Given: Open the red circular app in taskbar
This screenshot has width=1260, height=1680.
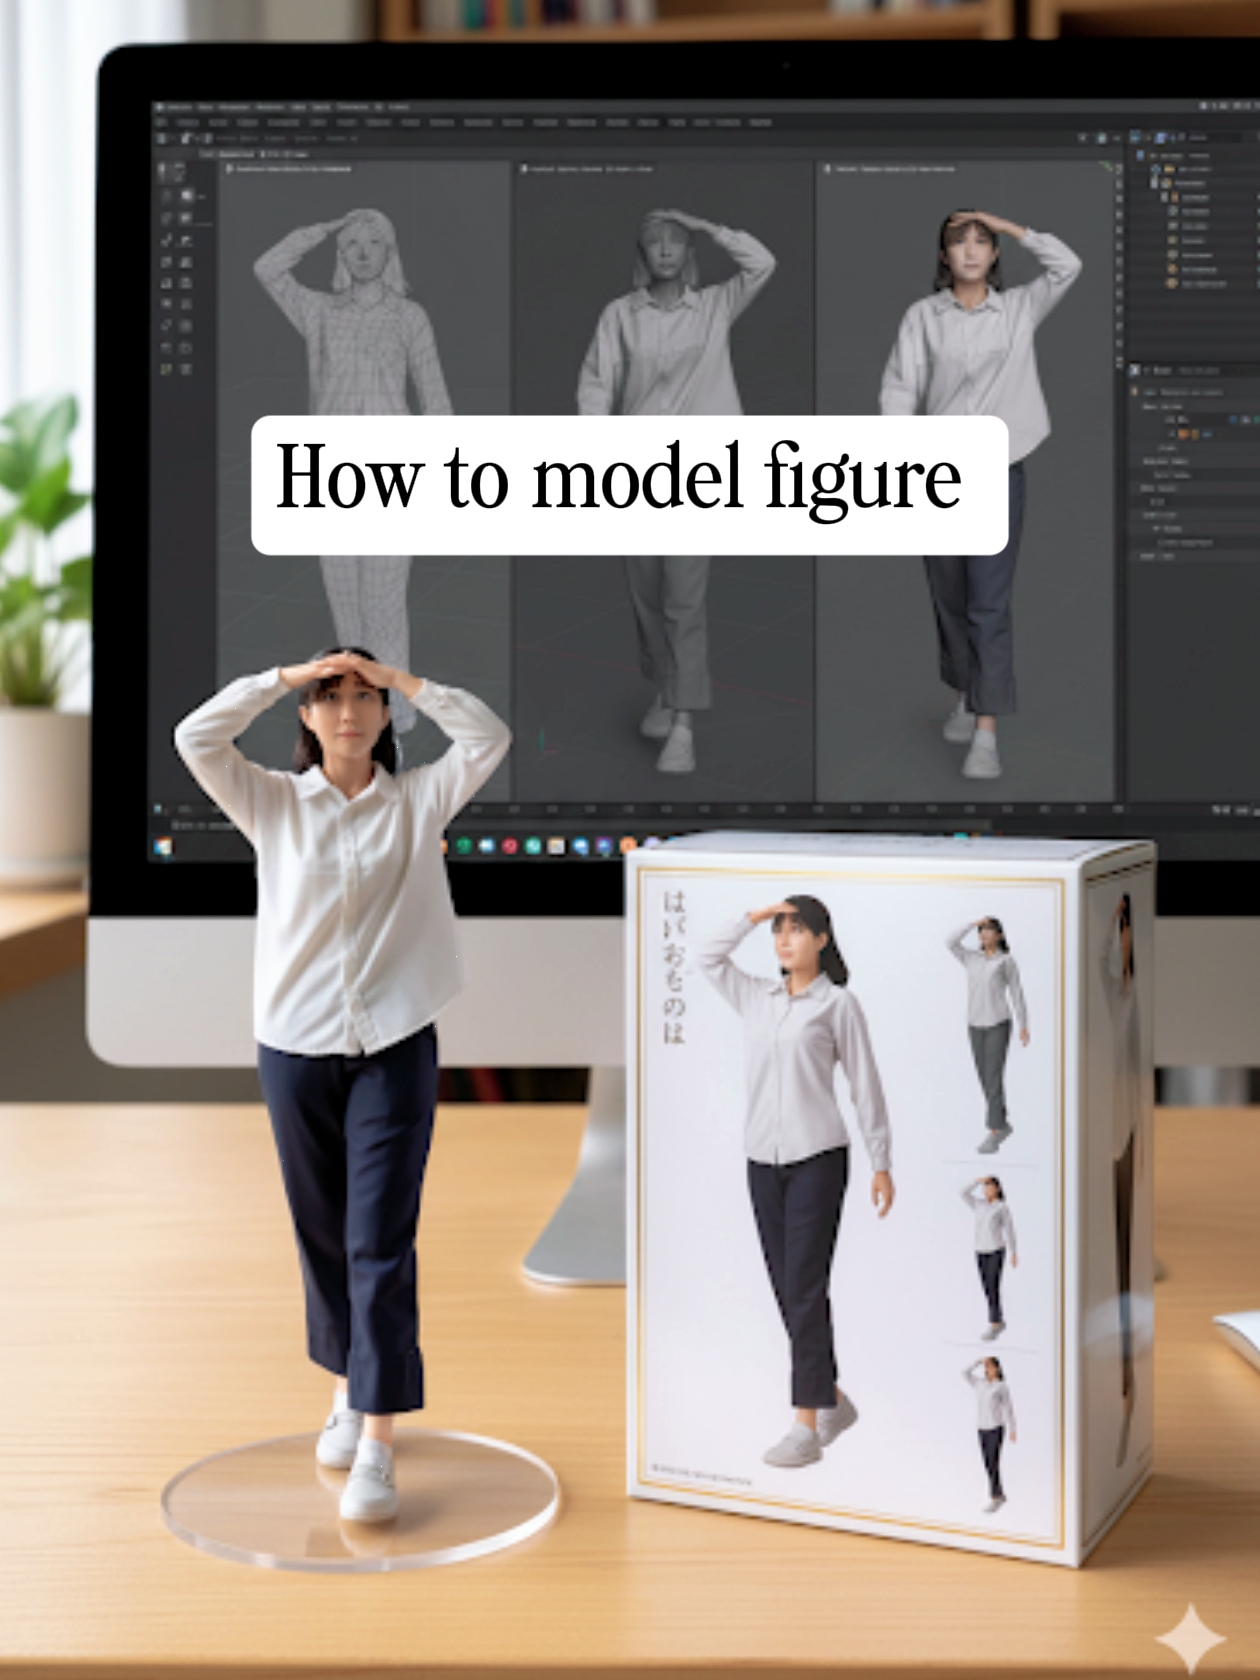Looking at the screenshot, I should point(510,846).
